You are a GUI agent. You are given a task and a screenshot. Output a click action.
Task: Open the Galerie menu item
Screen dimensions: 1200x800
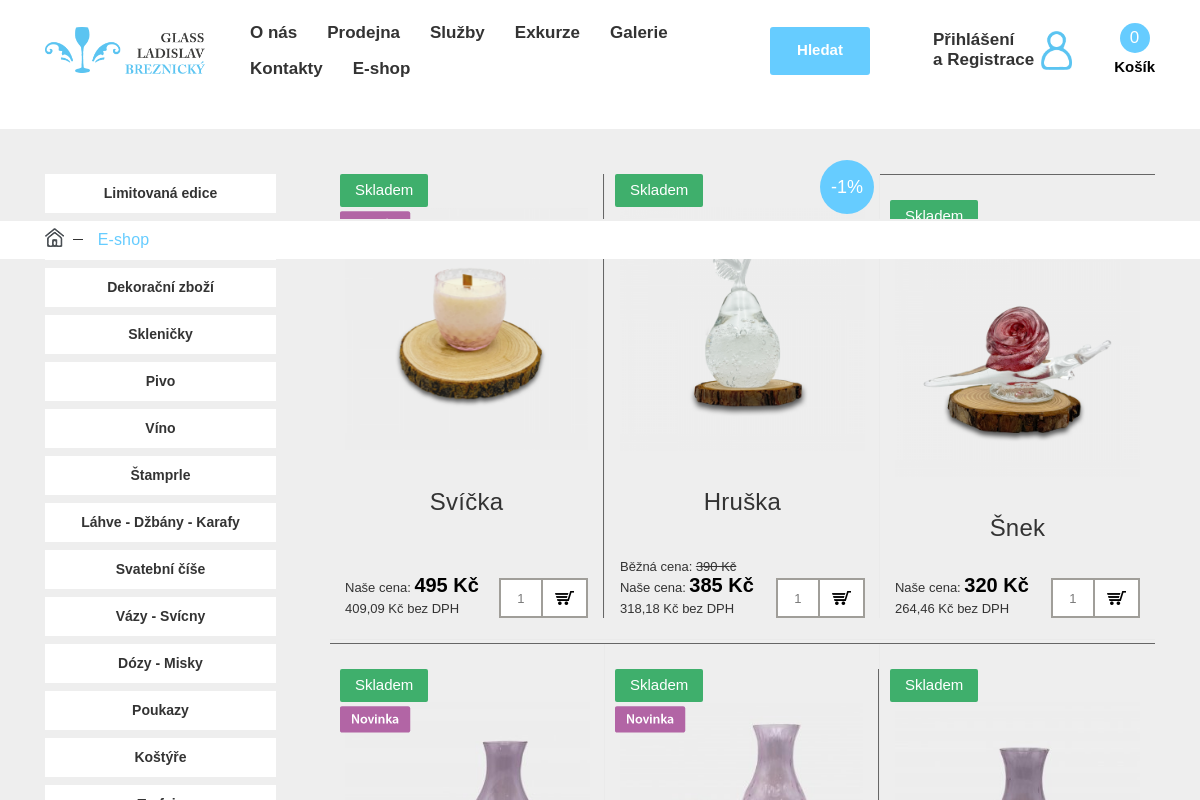tap(639, 32)
